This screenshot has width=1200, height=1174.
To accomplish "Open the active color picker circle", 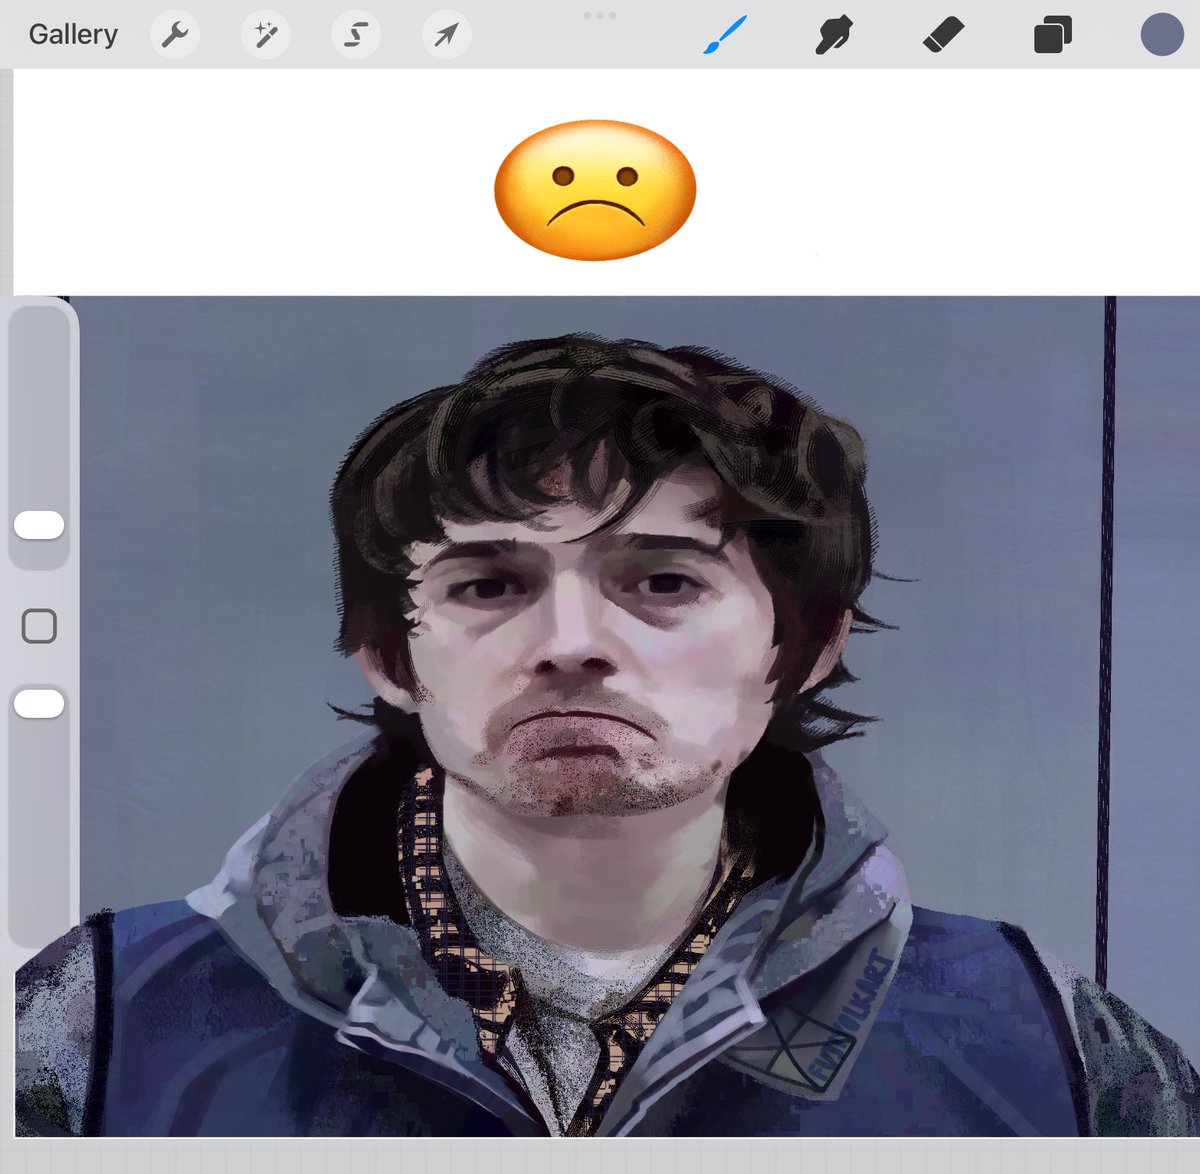I will [x=1162, y=34].
